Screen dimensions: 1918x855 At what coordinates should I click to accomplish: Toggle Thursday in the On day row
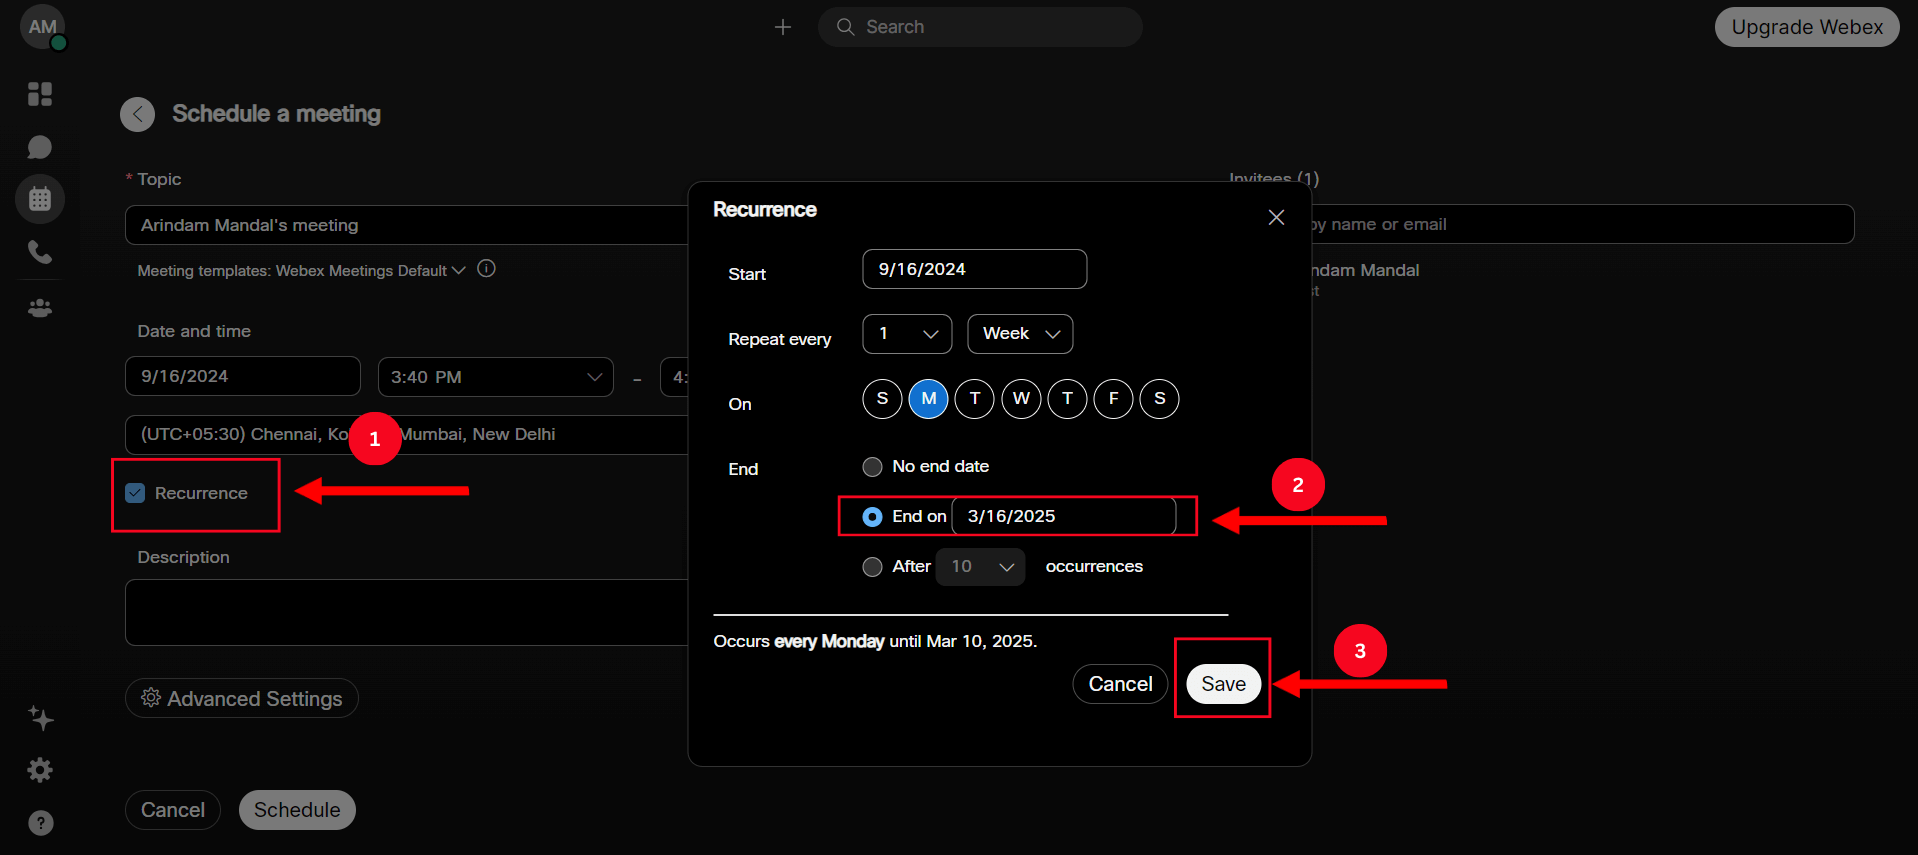pyautogui.click(x=1067, y=399)
